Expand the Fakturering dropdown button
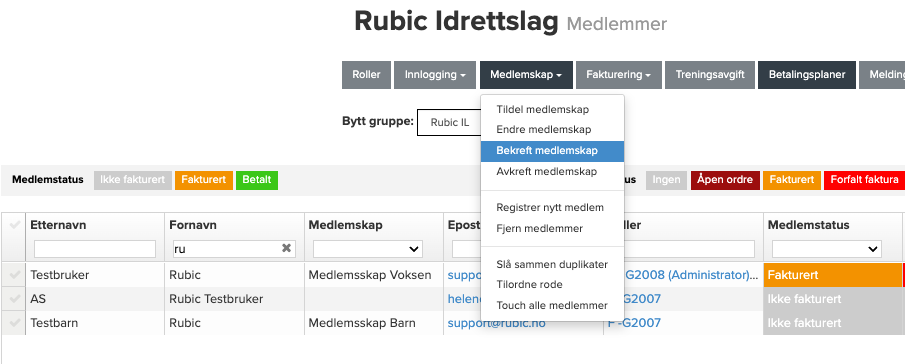Image resolution: width=905 pixels, height=364 pixels. pyautogui.click(x=619, y=75)
